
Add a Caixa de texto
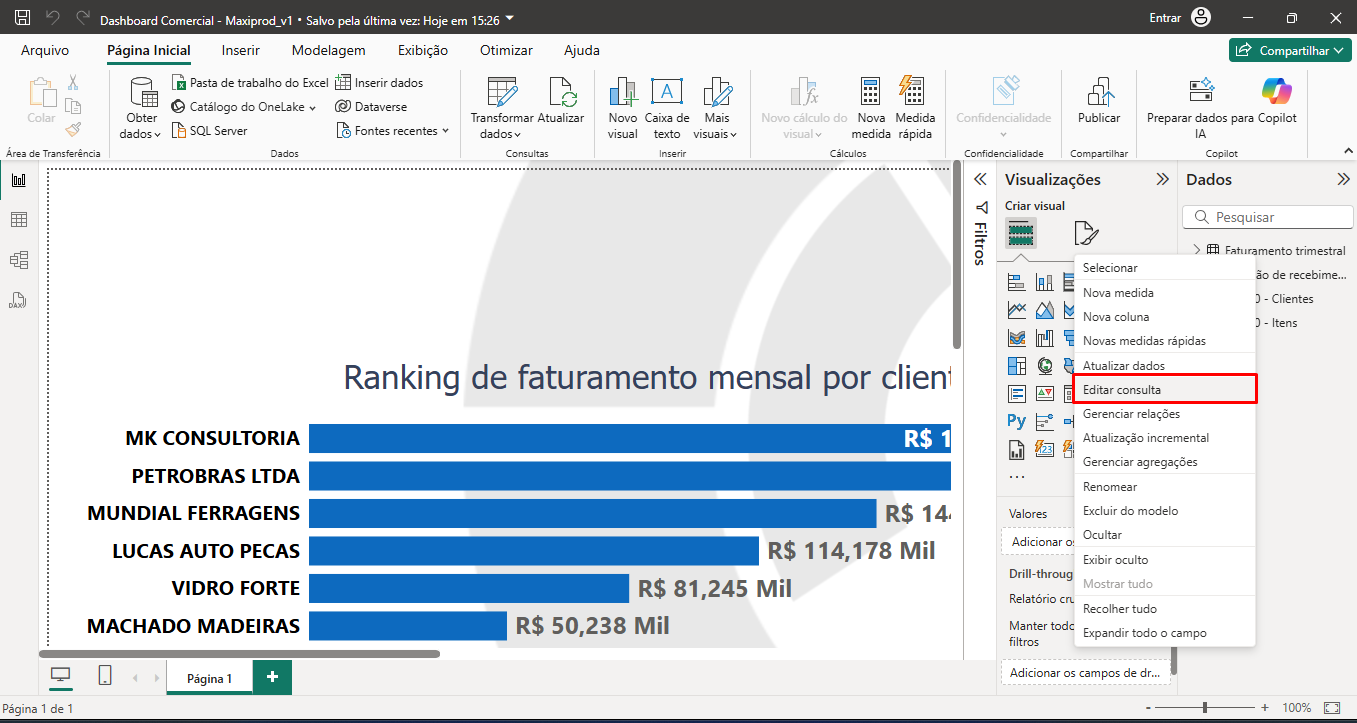(666, 93)
